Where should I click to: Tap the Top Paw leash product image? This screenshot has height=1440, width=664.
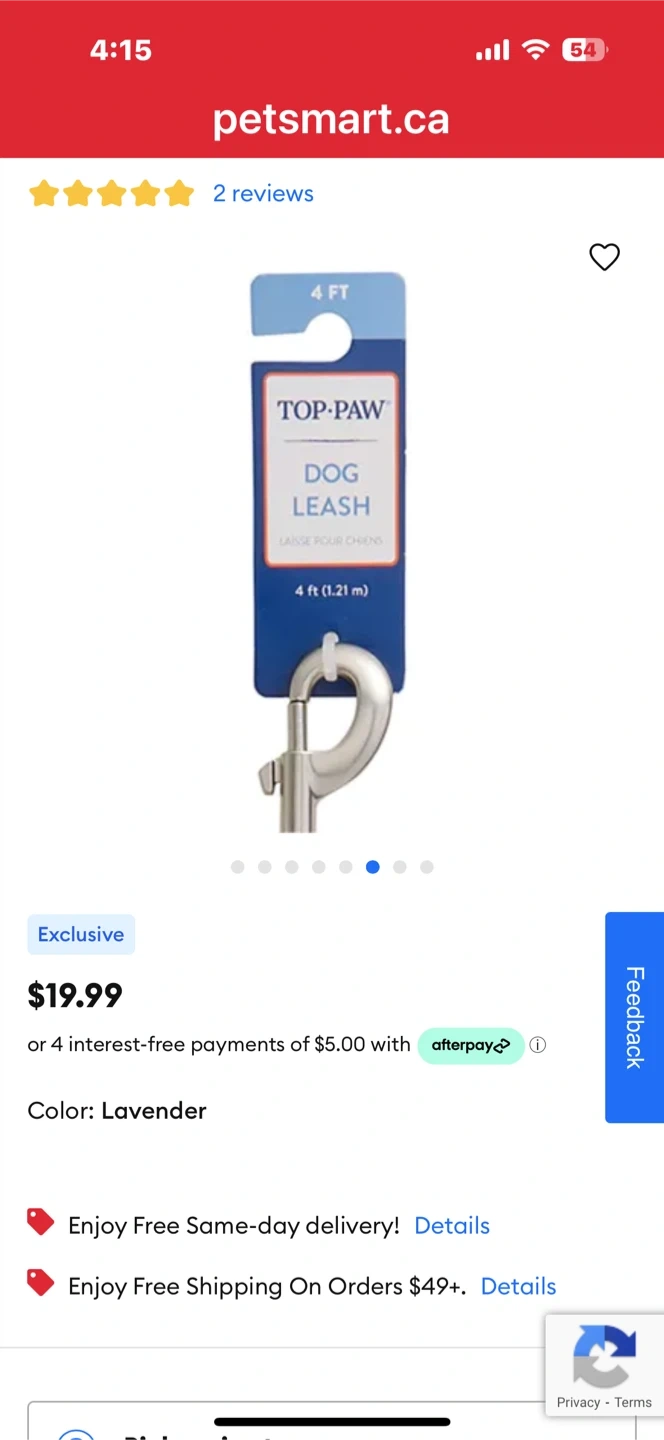tap(328, 552)
